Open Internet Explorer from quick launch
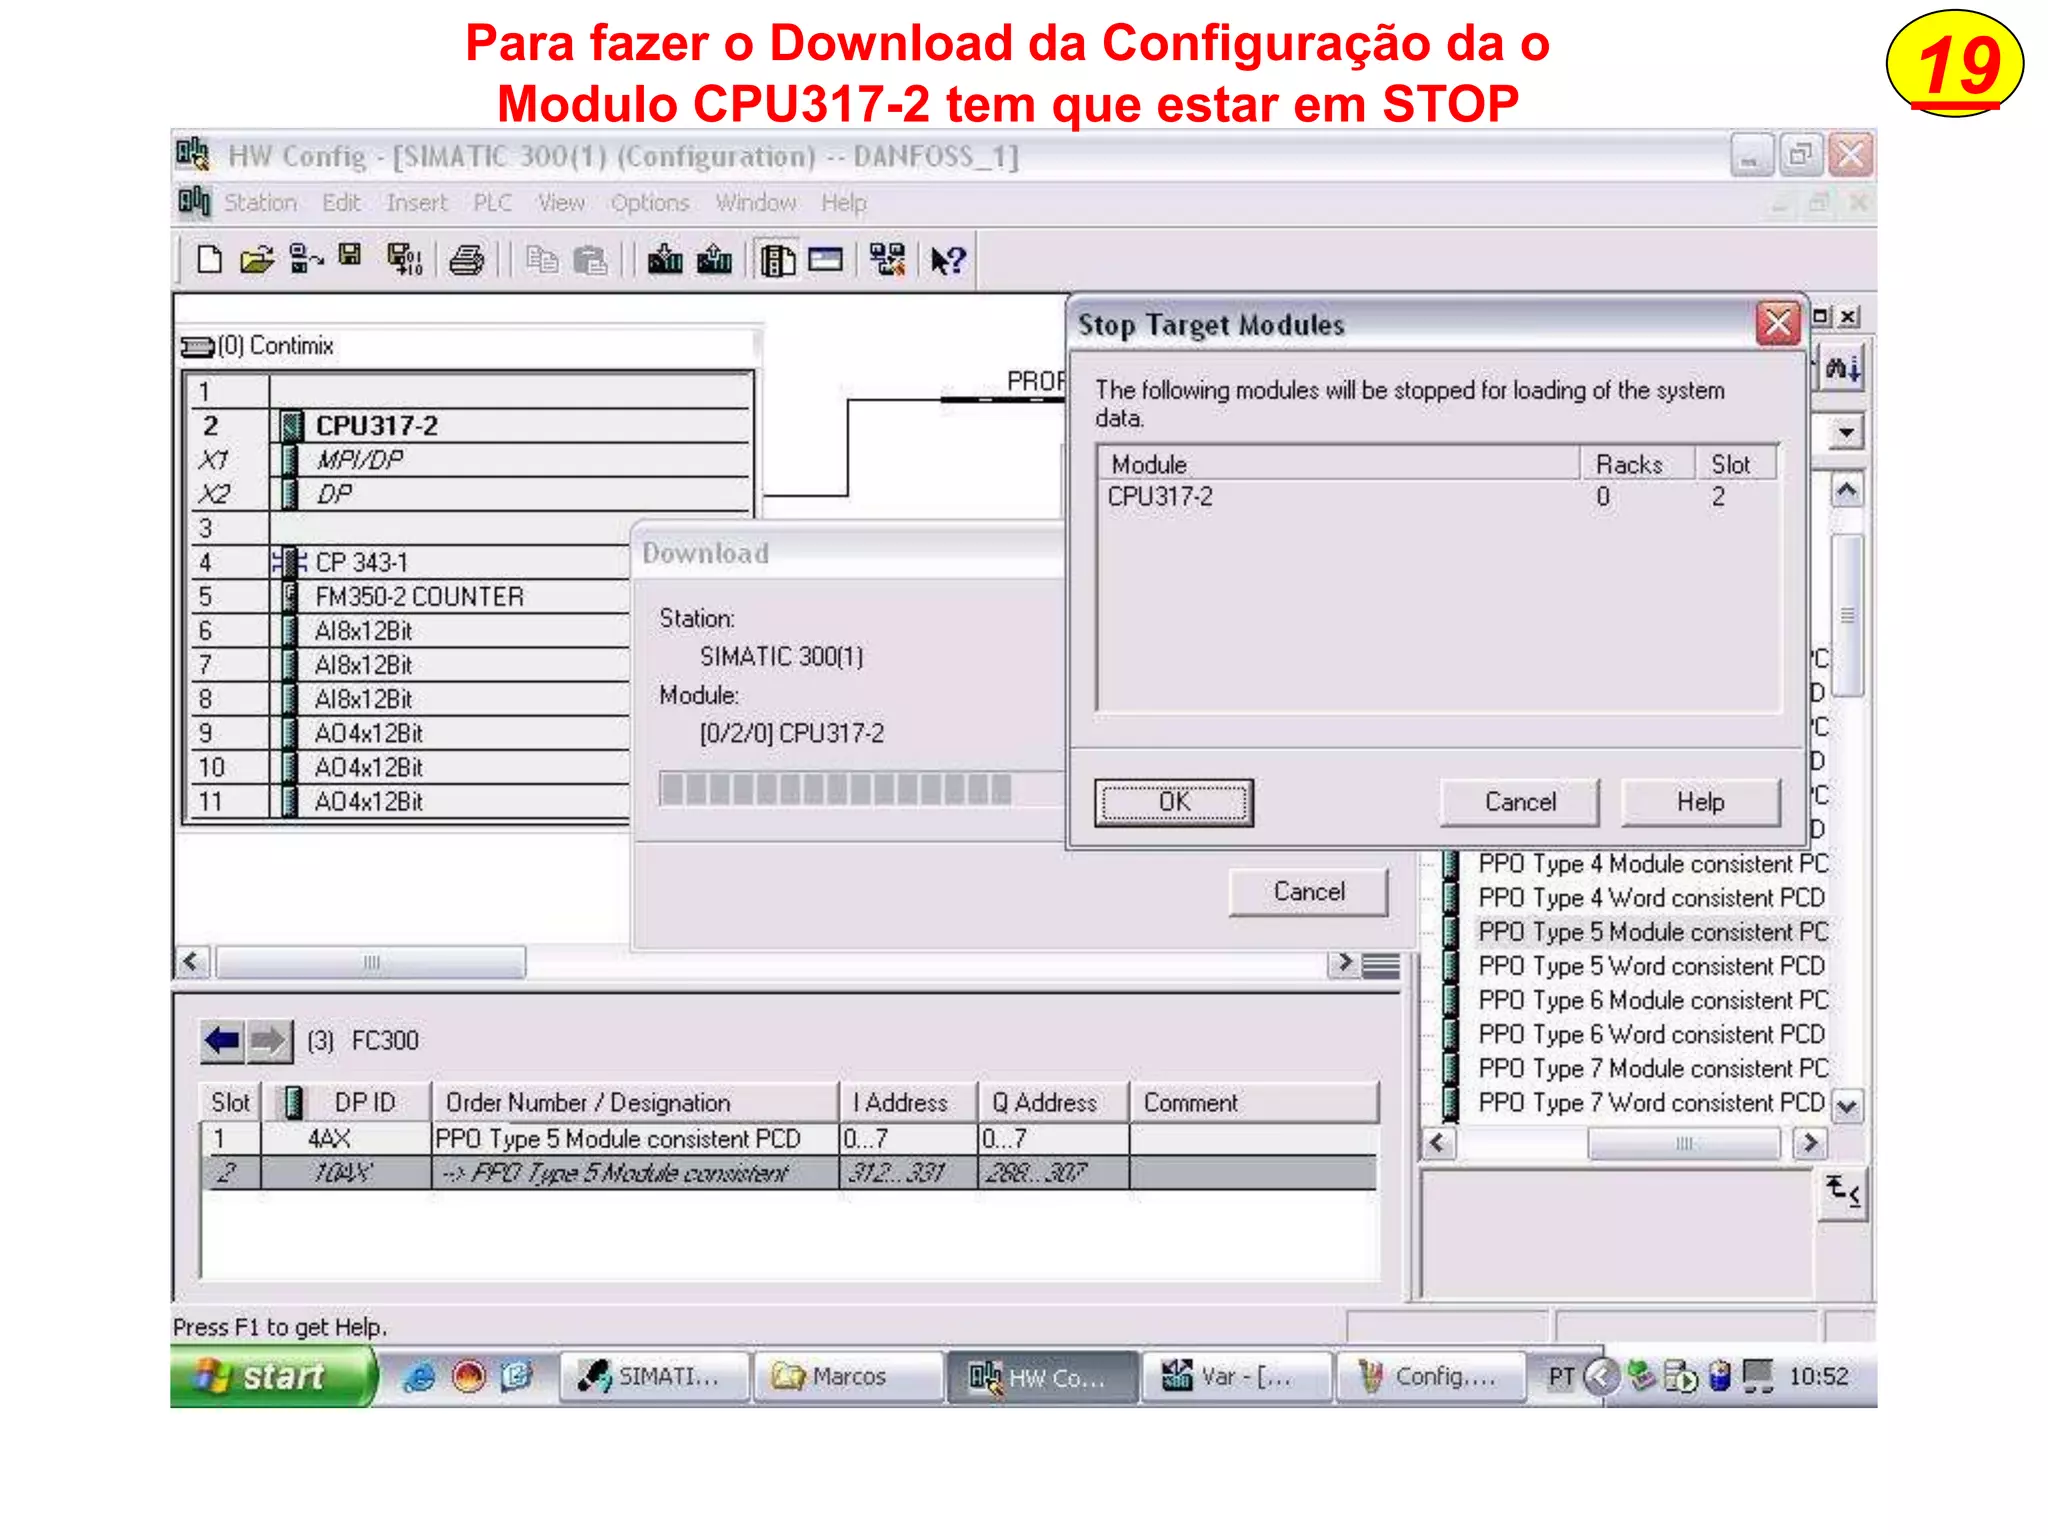The image size is (2048, 1536). click(419, 1377)
